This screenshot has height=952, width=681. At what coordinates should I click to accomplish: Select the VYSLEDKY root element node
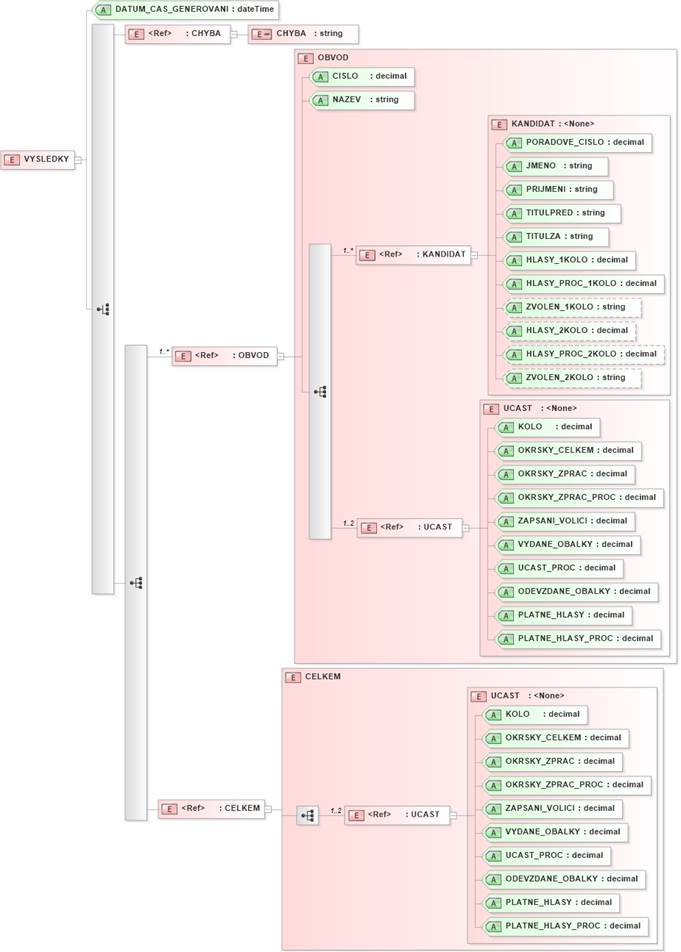tap(40, 159)
